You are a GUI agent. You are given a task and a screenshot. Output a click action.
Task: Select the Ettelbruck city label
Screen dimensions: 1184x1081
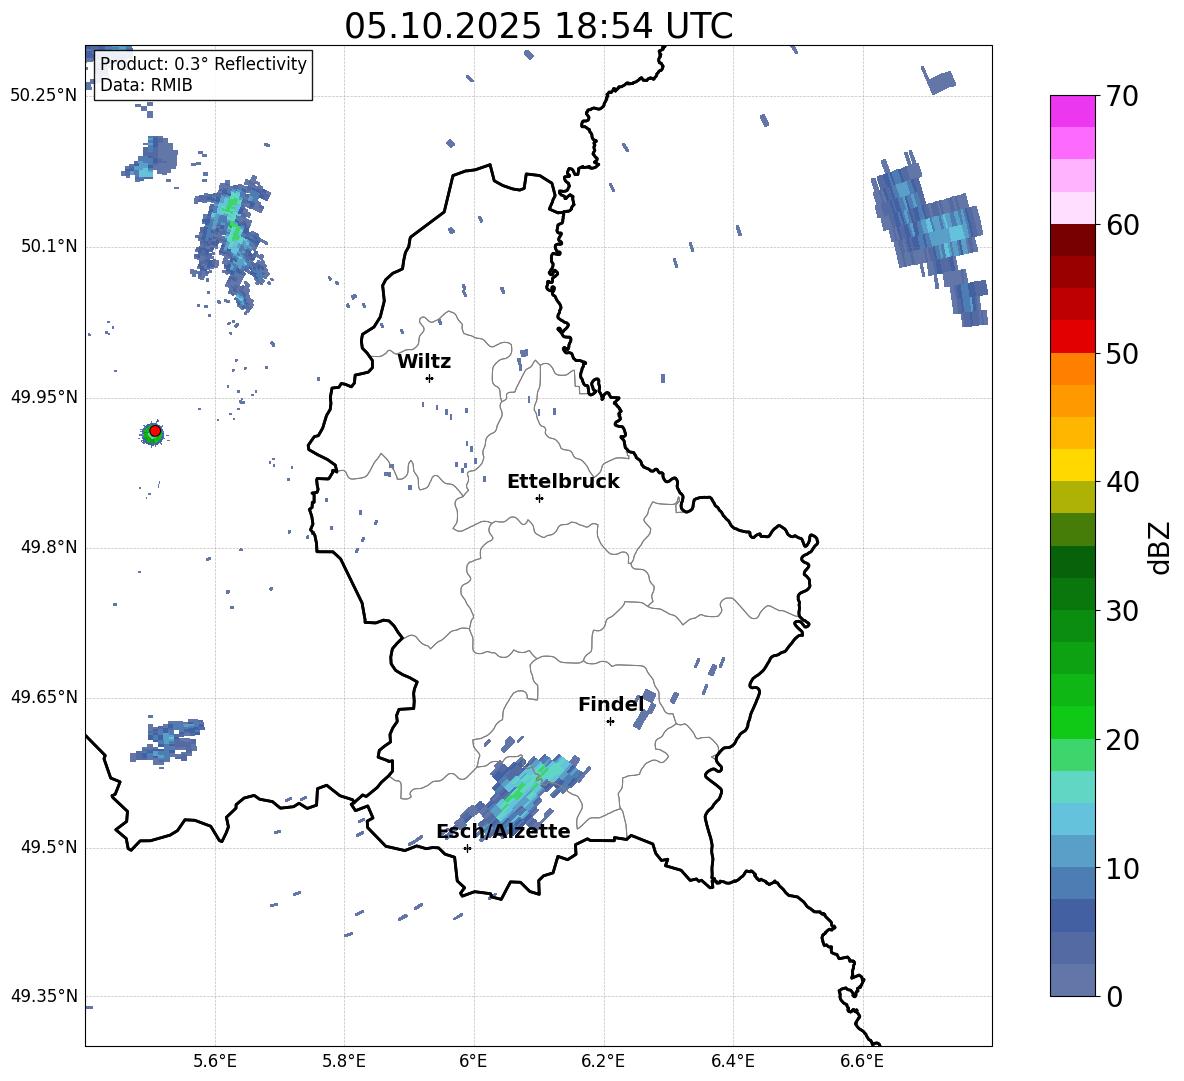tap(563, 482)
